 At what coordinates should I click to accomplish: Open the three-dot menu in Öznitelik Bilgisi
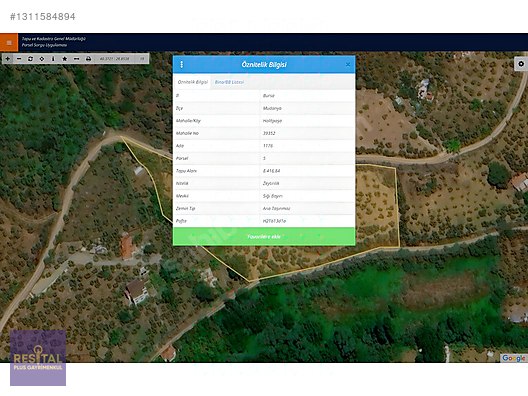(x=182, y=64)
